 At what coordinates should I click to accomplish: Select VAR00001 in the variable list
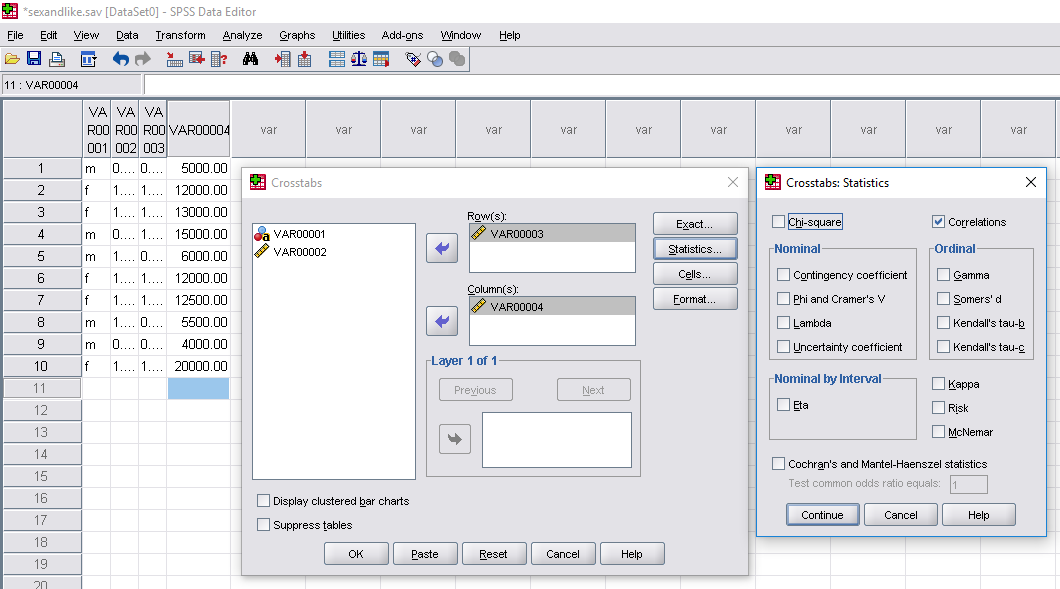click(x=299, y=234)
